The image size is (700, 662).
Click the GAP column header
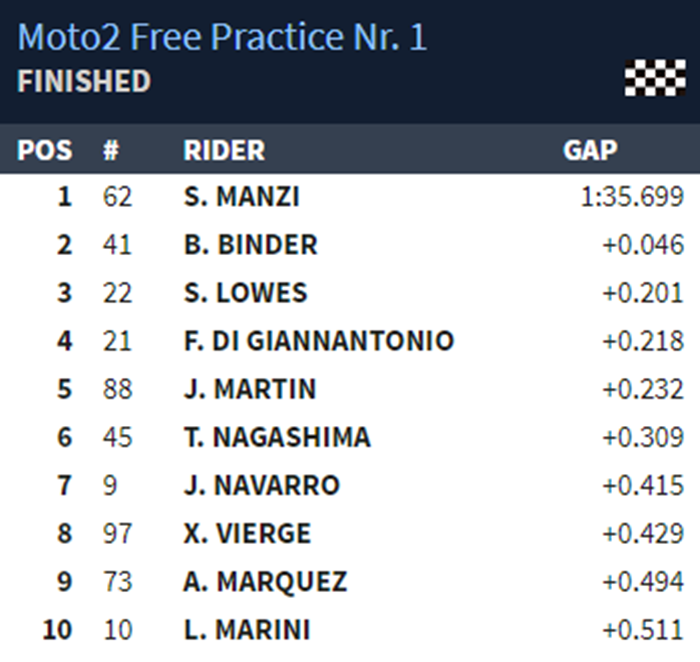click(590, 150)
